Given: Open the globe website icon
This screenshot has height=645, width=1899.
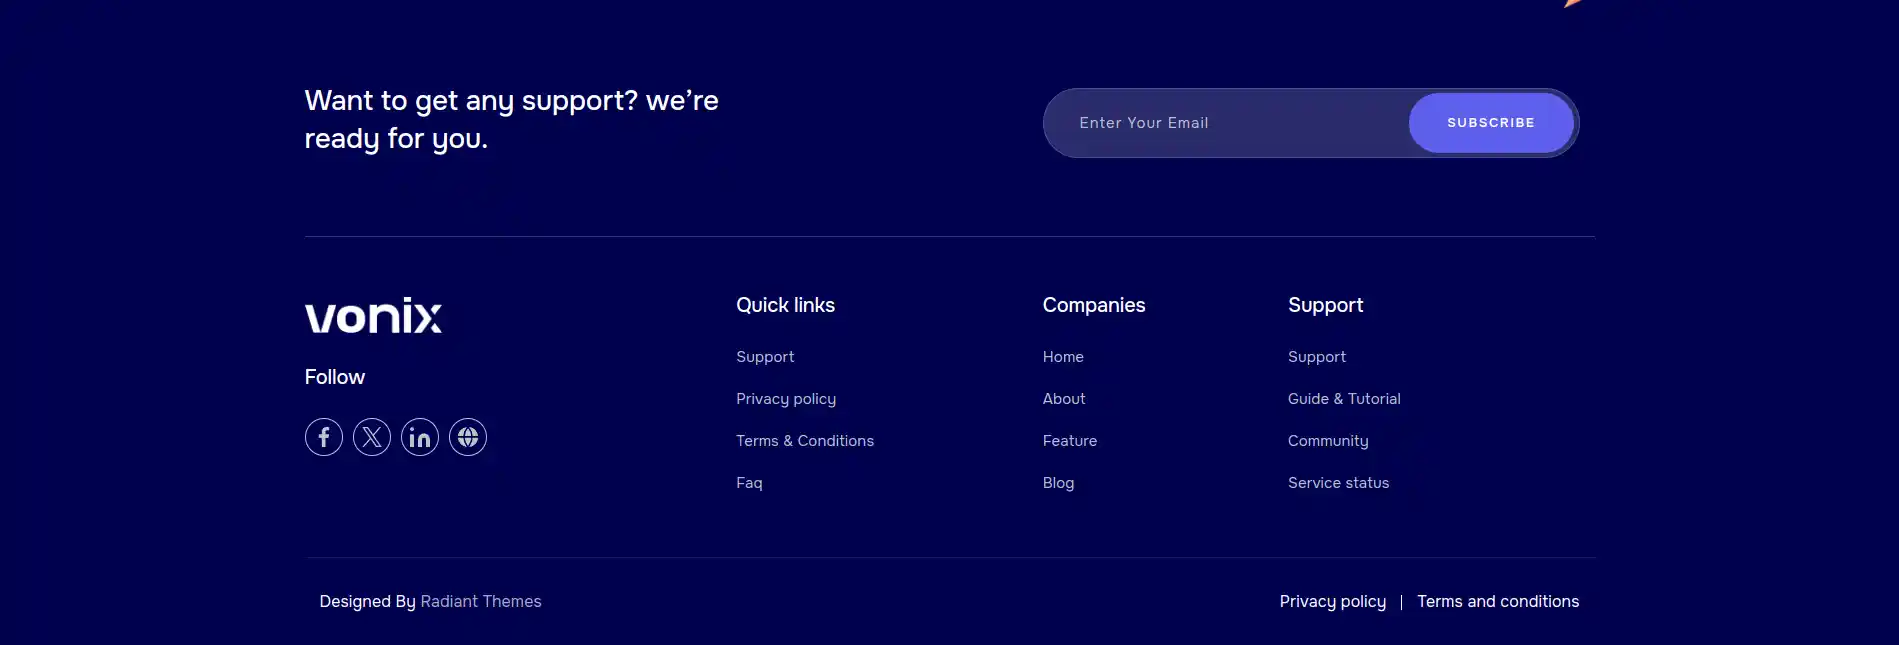Looking at the screenshot, I should pos(467,437).
